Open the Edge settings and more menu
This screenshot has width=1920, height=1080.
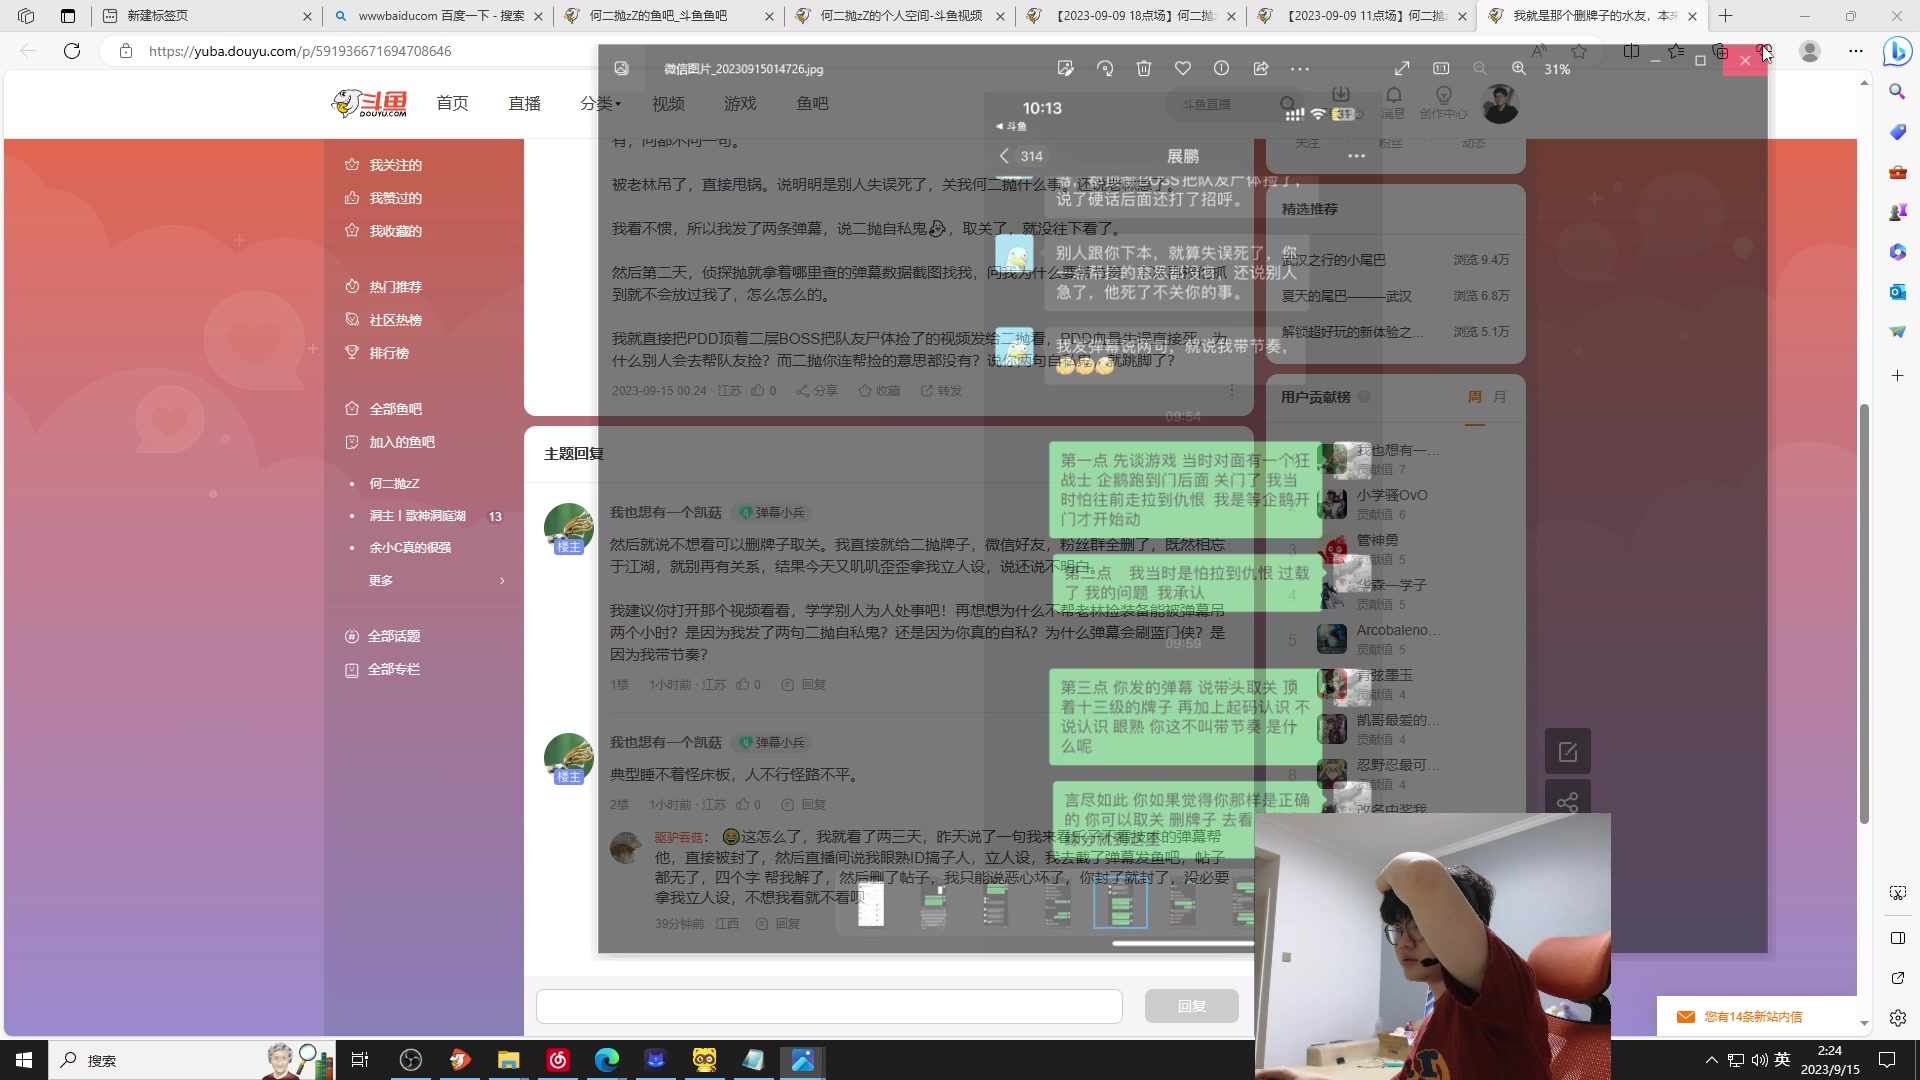tap(1856, 51)
